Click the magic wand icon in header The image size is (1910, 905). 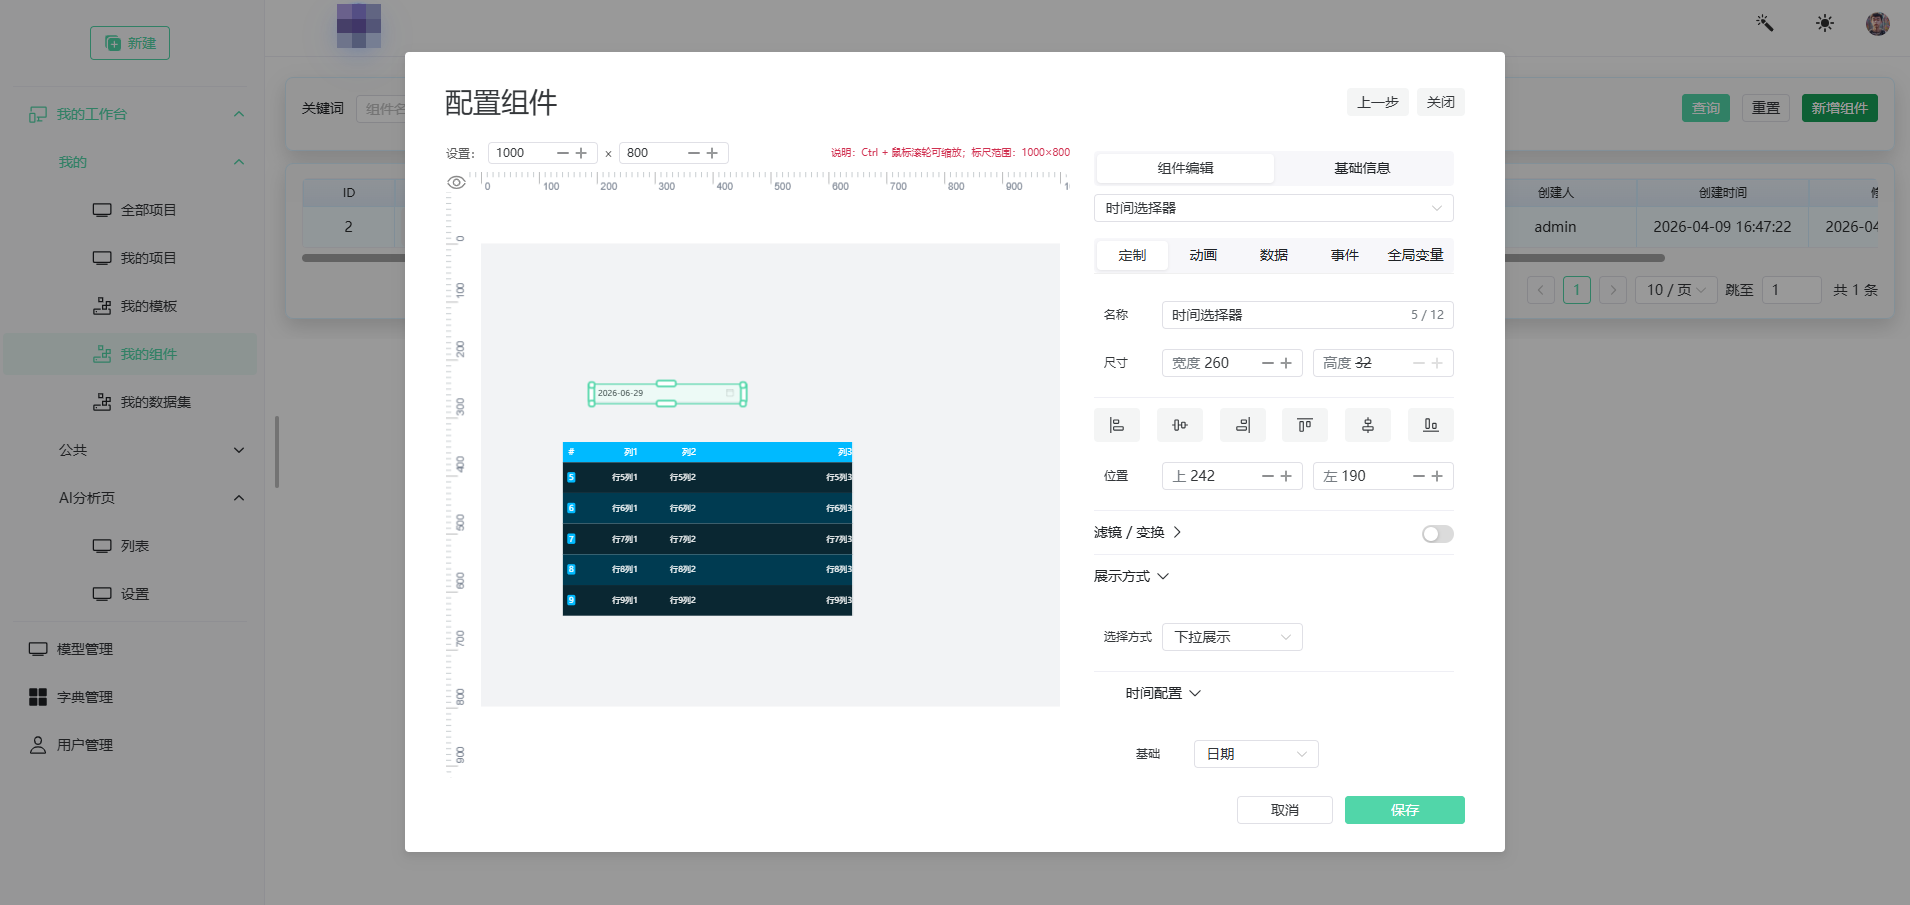pos(1765,23)
